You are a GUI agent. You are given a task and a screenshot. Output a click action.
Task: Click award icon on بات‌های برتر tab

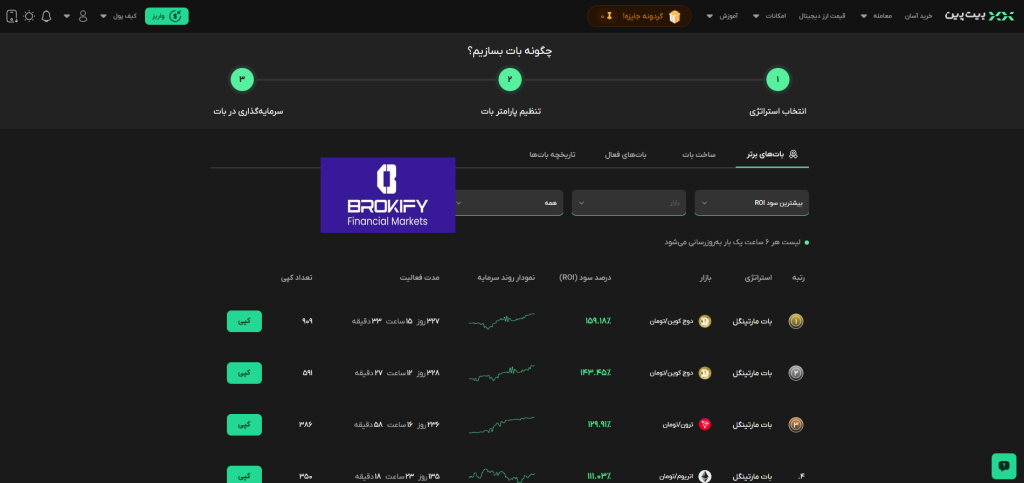point(794,155)
